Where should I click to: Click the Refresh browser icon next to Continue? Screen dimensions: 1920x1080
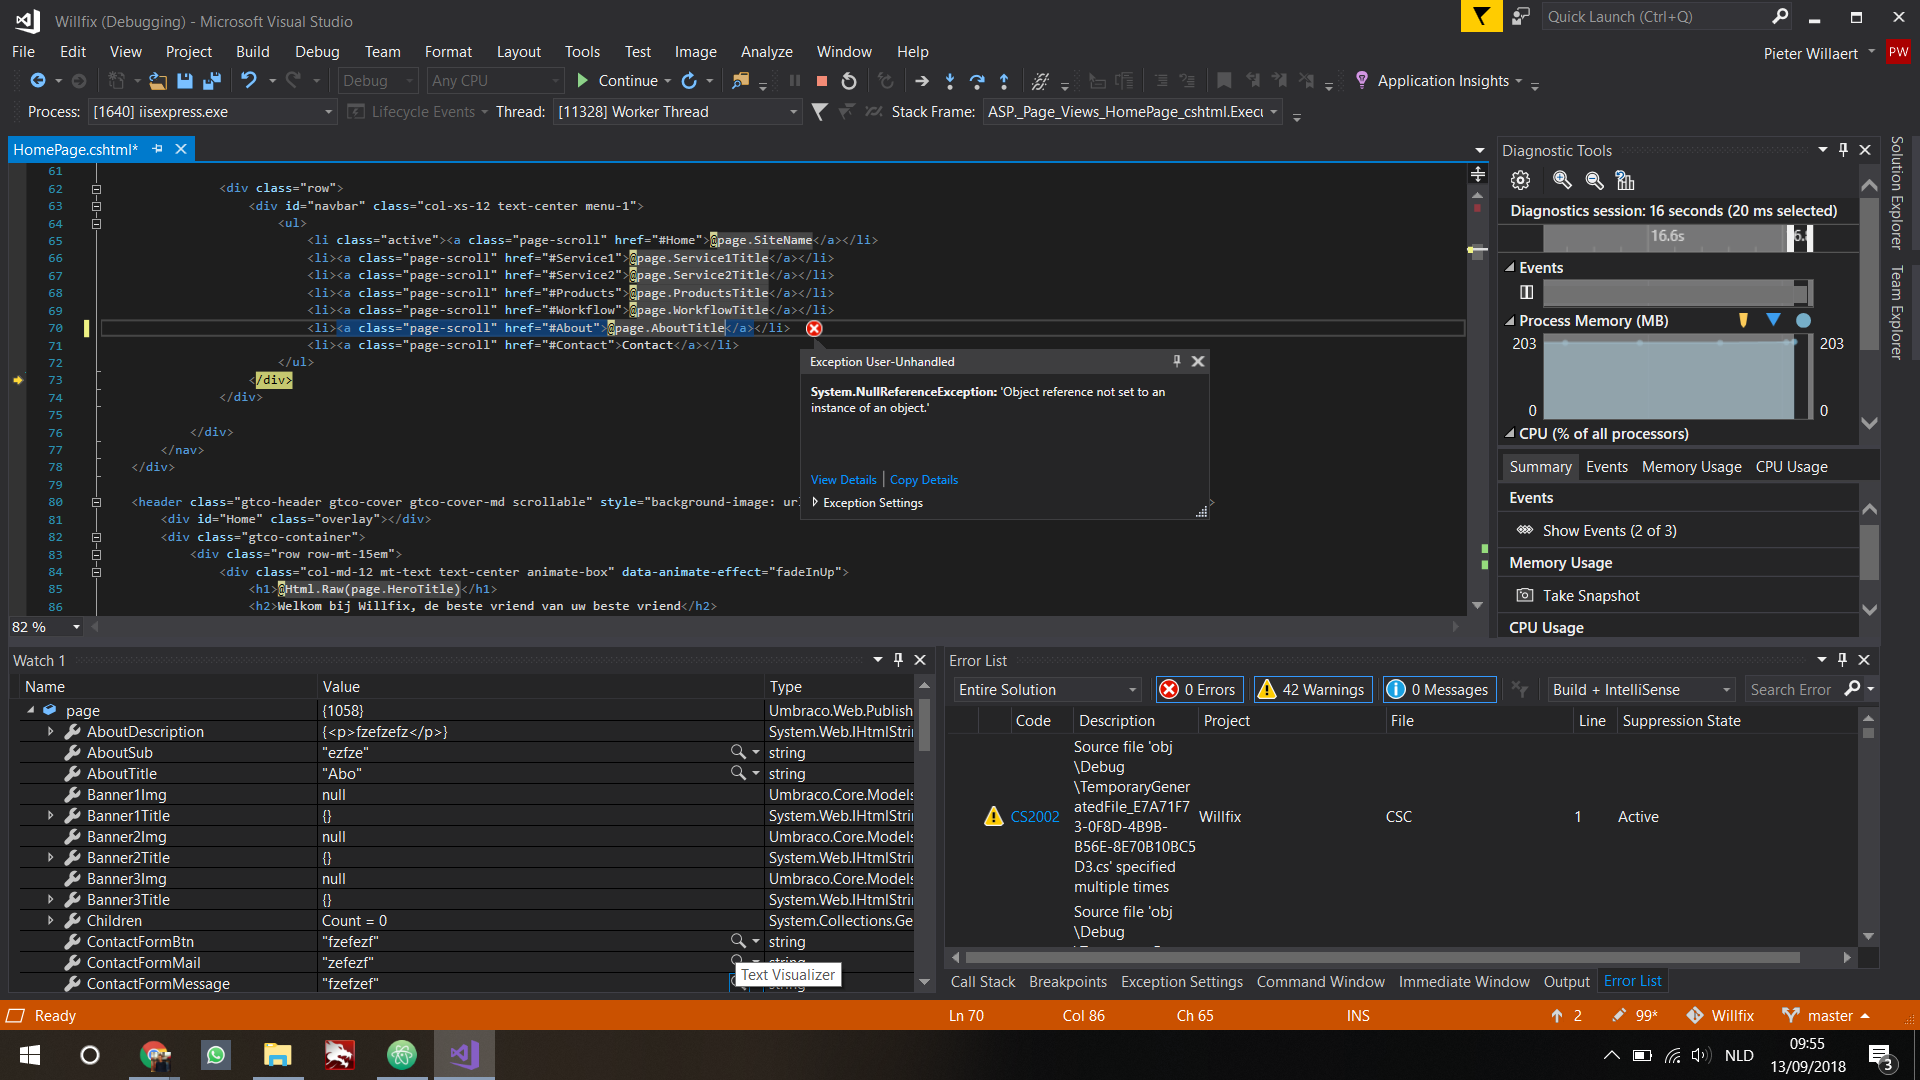689,81
